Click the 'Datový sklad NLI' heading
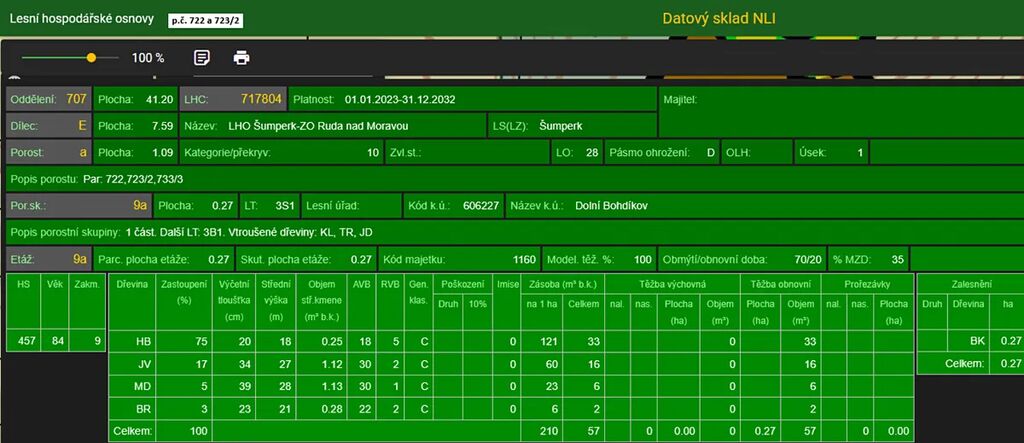1024x443 pixels. click(718, 18)
